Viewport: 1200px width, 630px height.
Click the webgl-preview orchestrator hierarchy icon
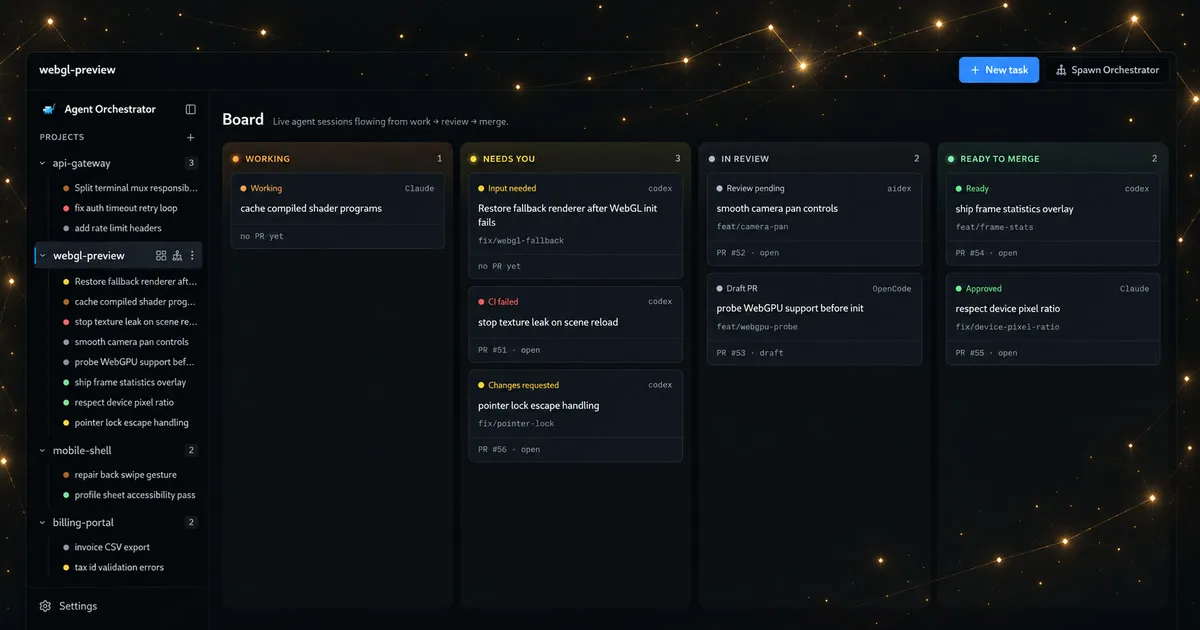pos(177,256)
